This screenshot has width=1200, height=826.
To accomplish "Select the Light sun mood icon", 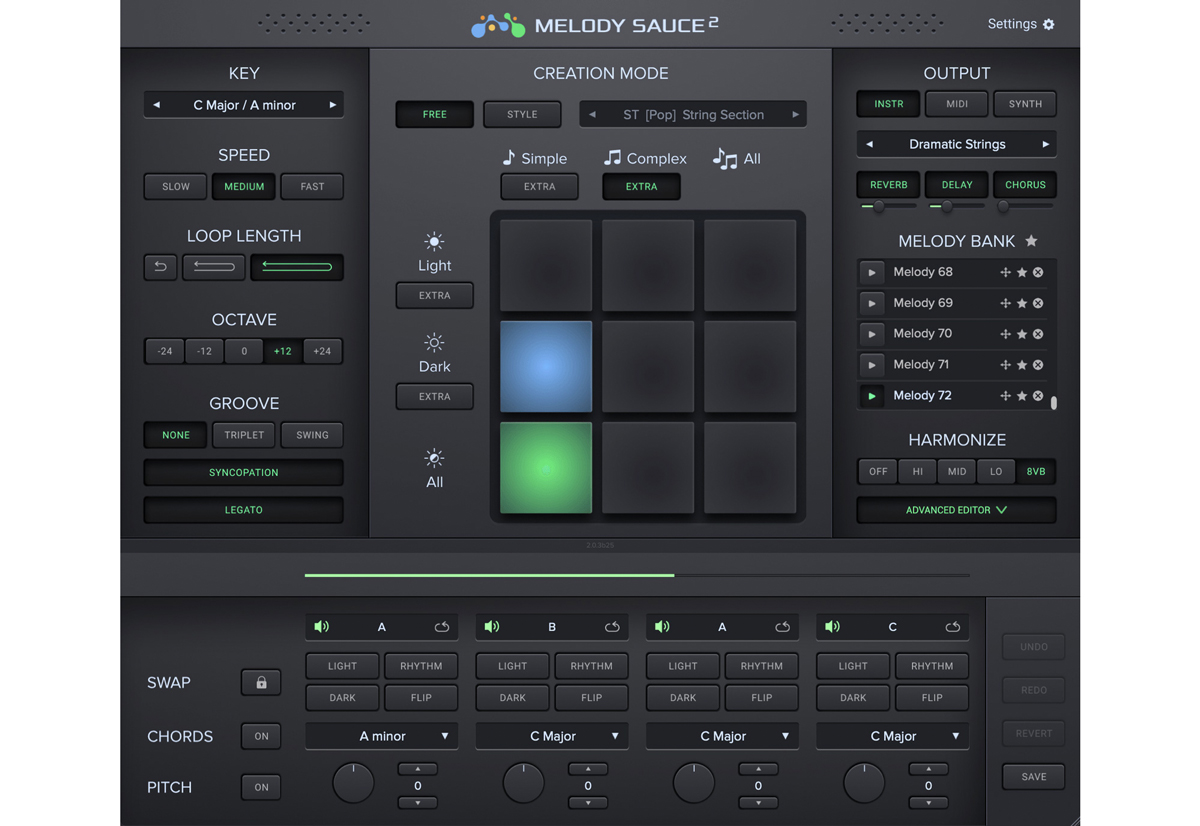I will coord(434,241).
